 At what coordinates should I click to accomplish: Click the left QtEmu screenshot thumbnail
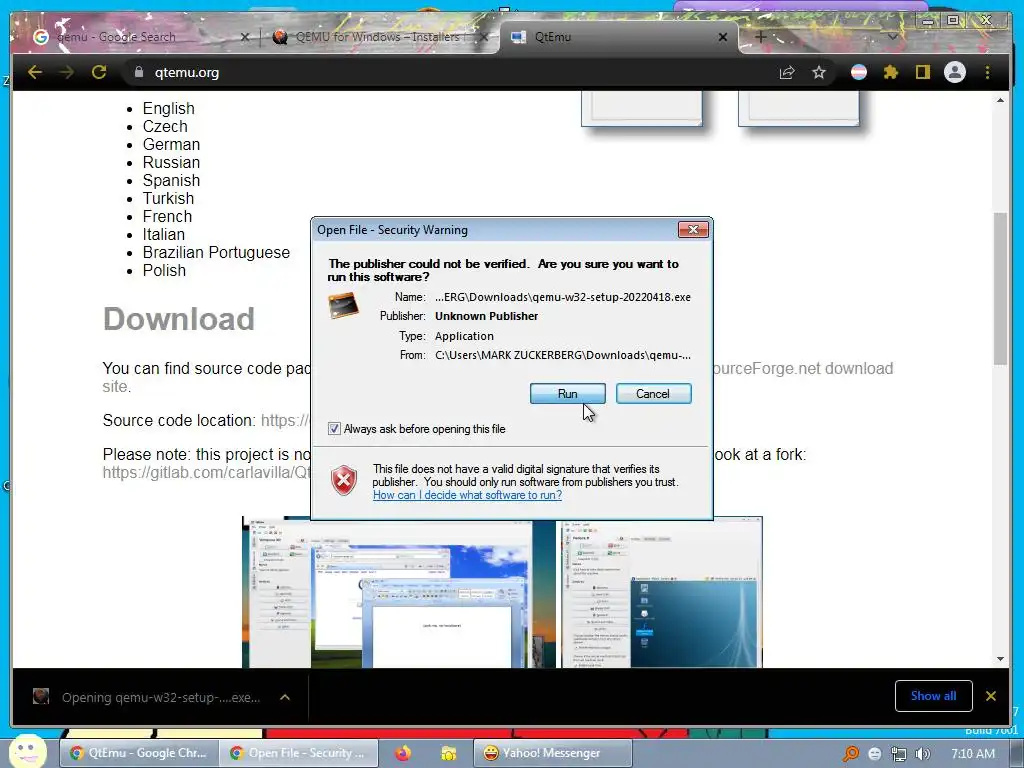(x=387, y=592)
